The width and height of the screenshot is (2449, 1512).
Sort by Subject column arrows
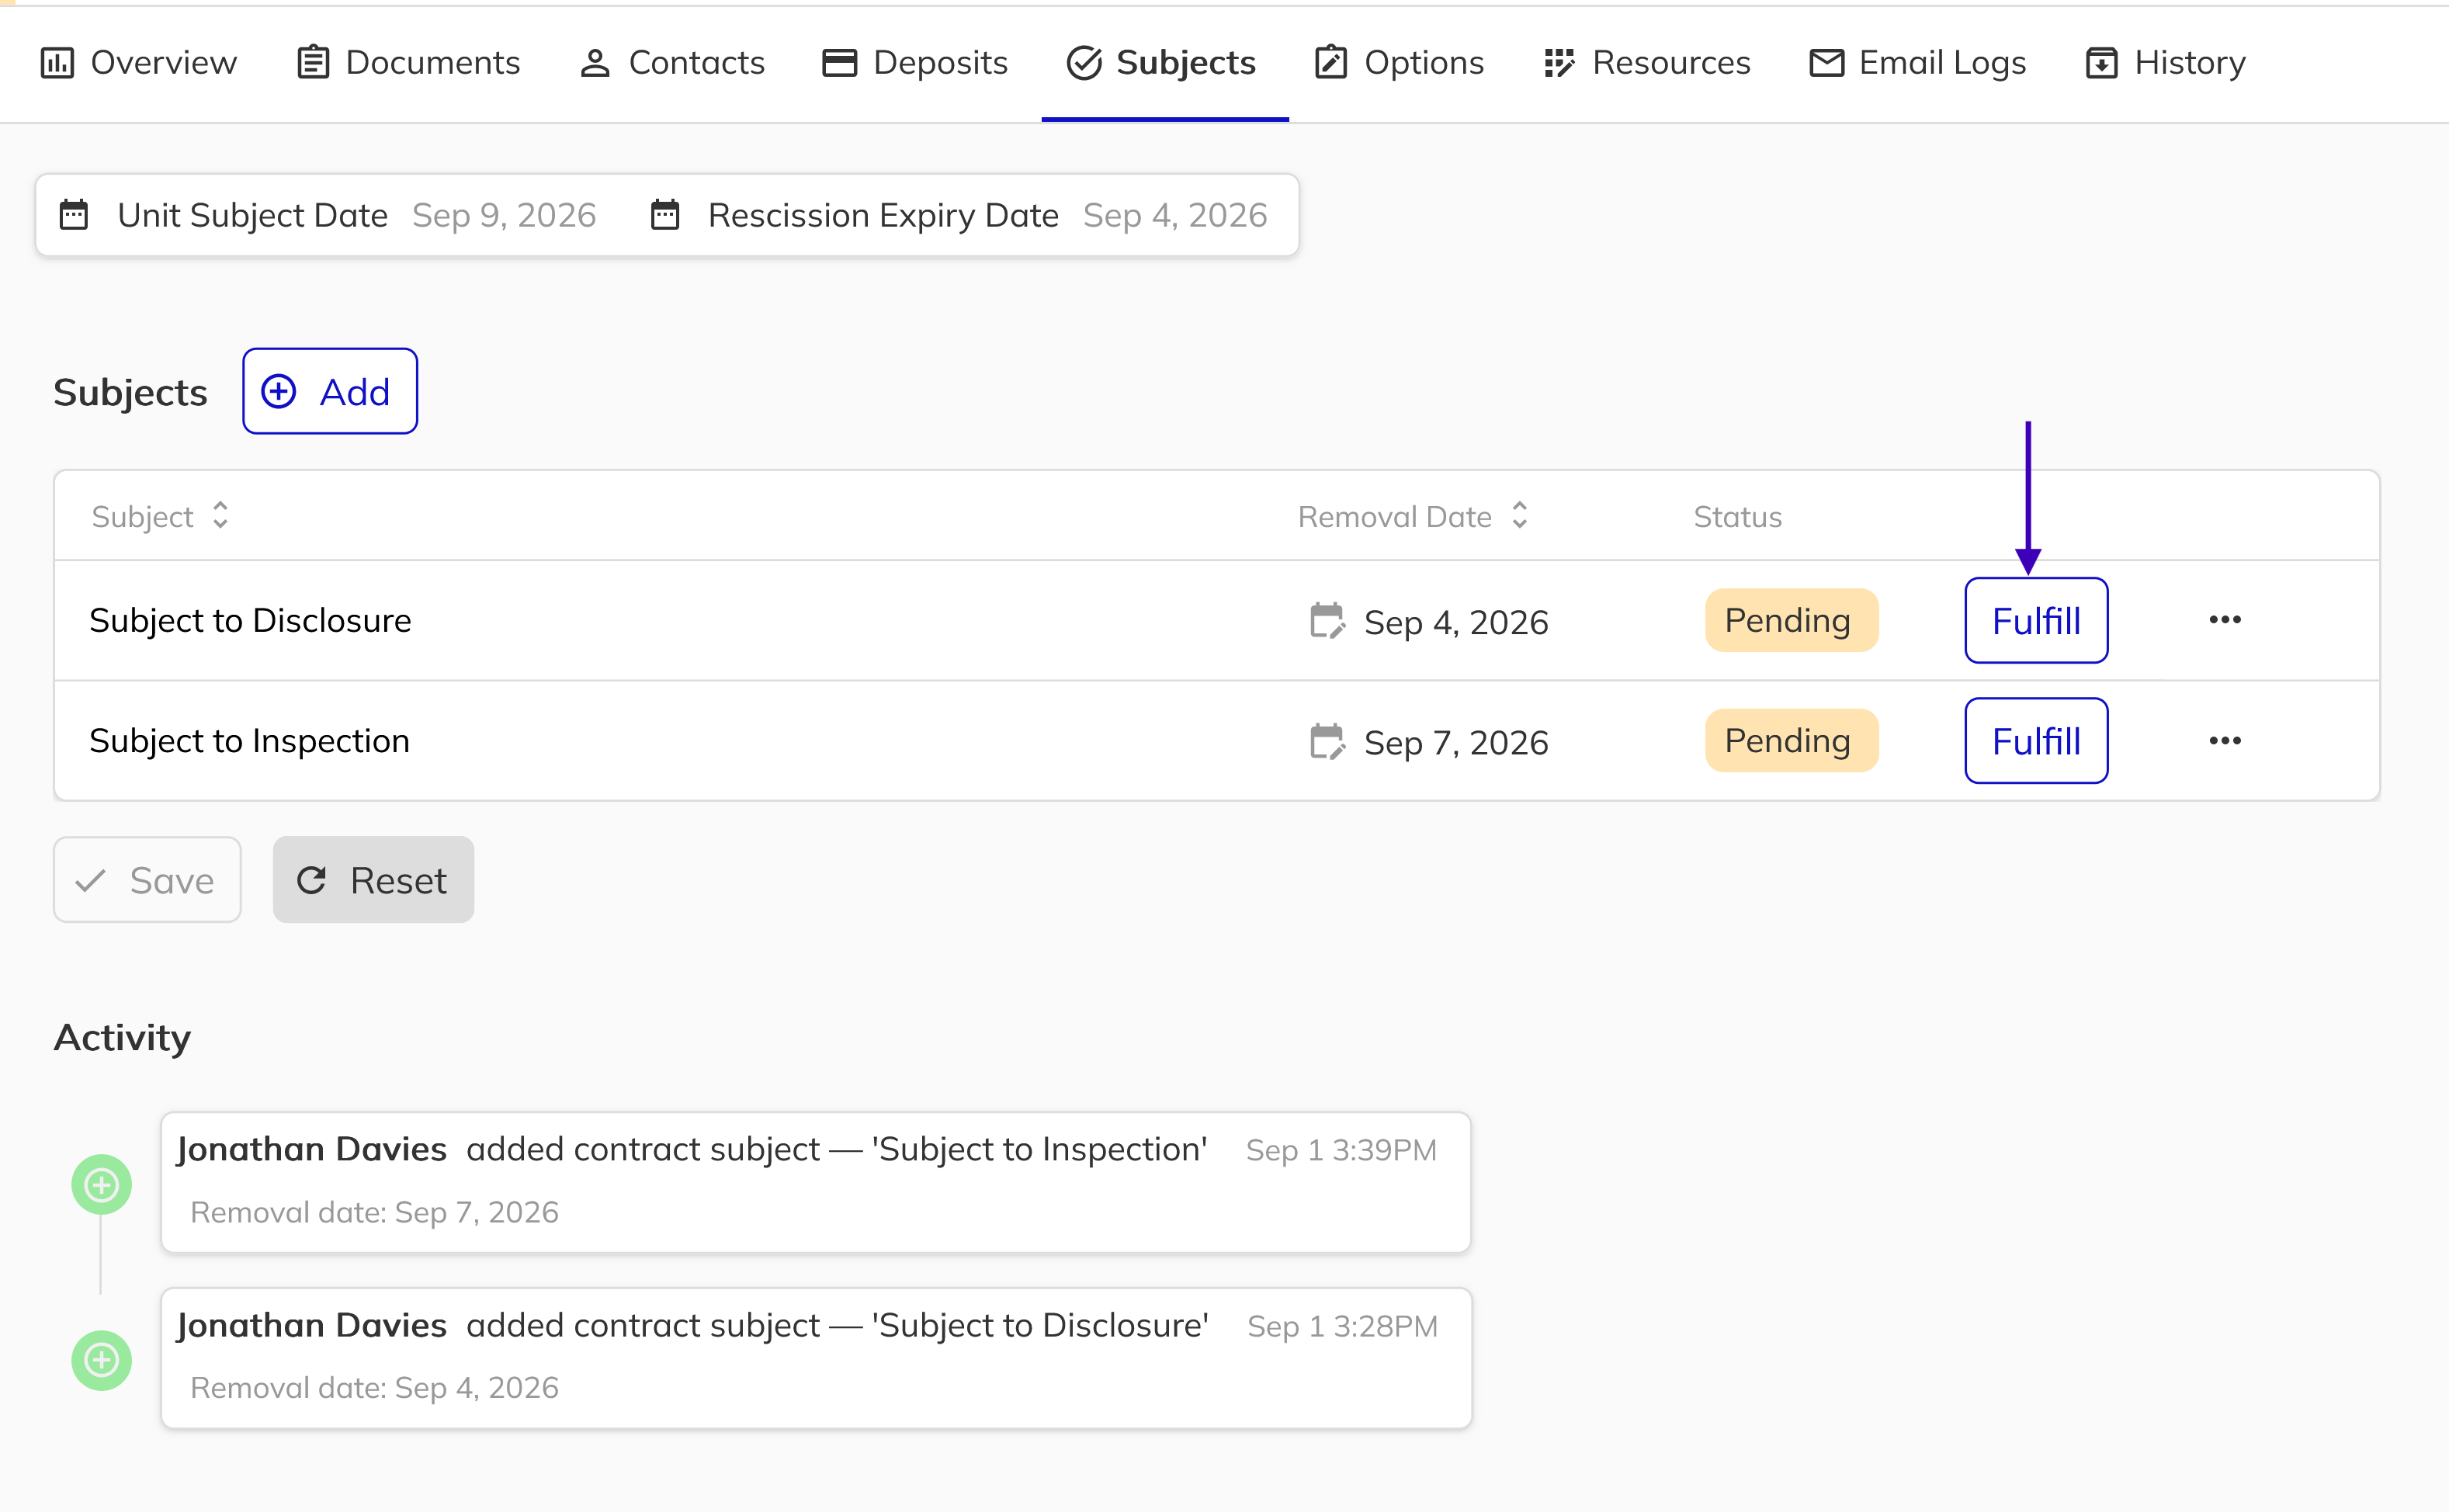(x=220, y=516)
